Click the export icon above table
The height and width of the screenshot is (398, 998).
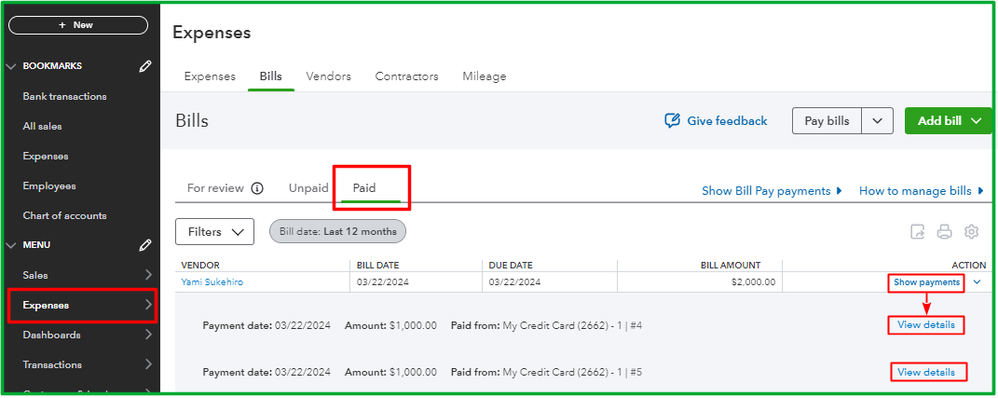918,232
